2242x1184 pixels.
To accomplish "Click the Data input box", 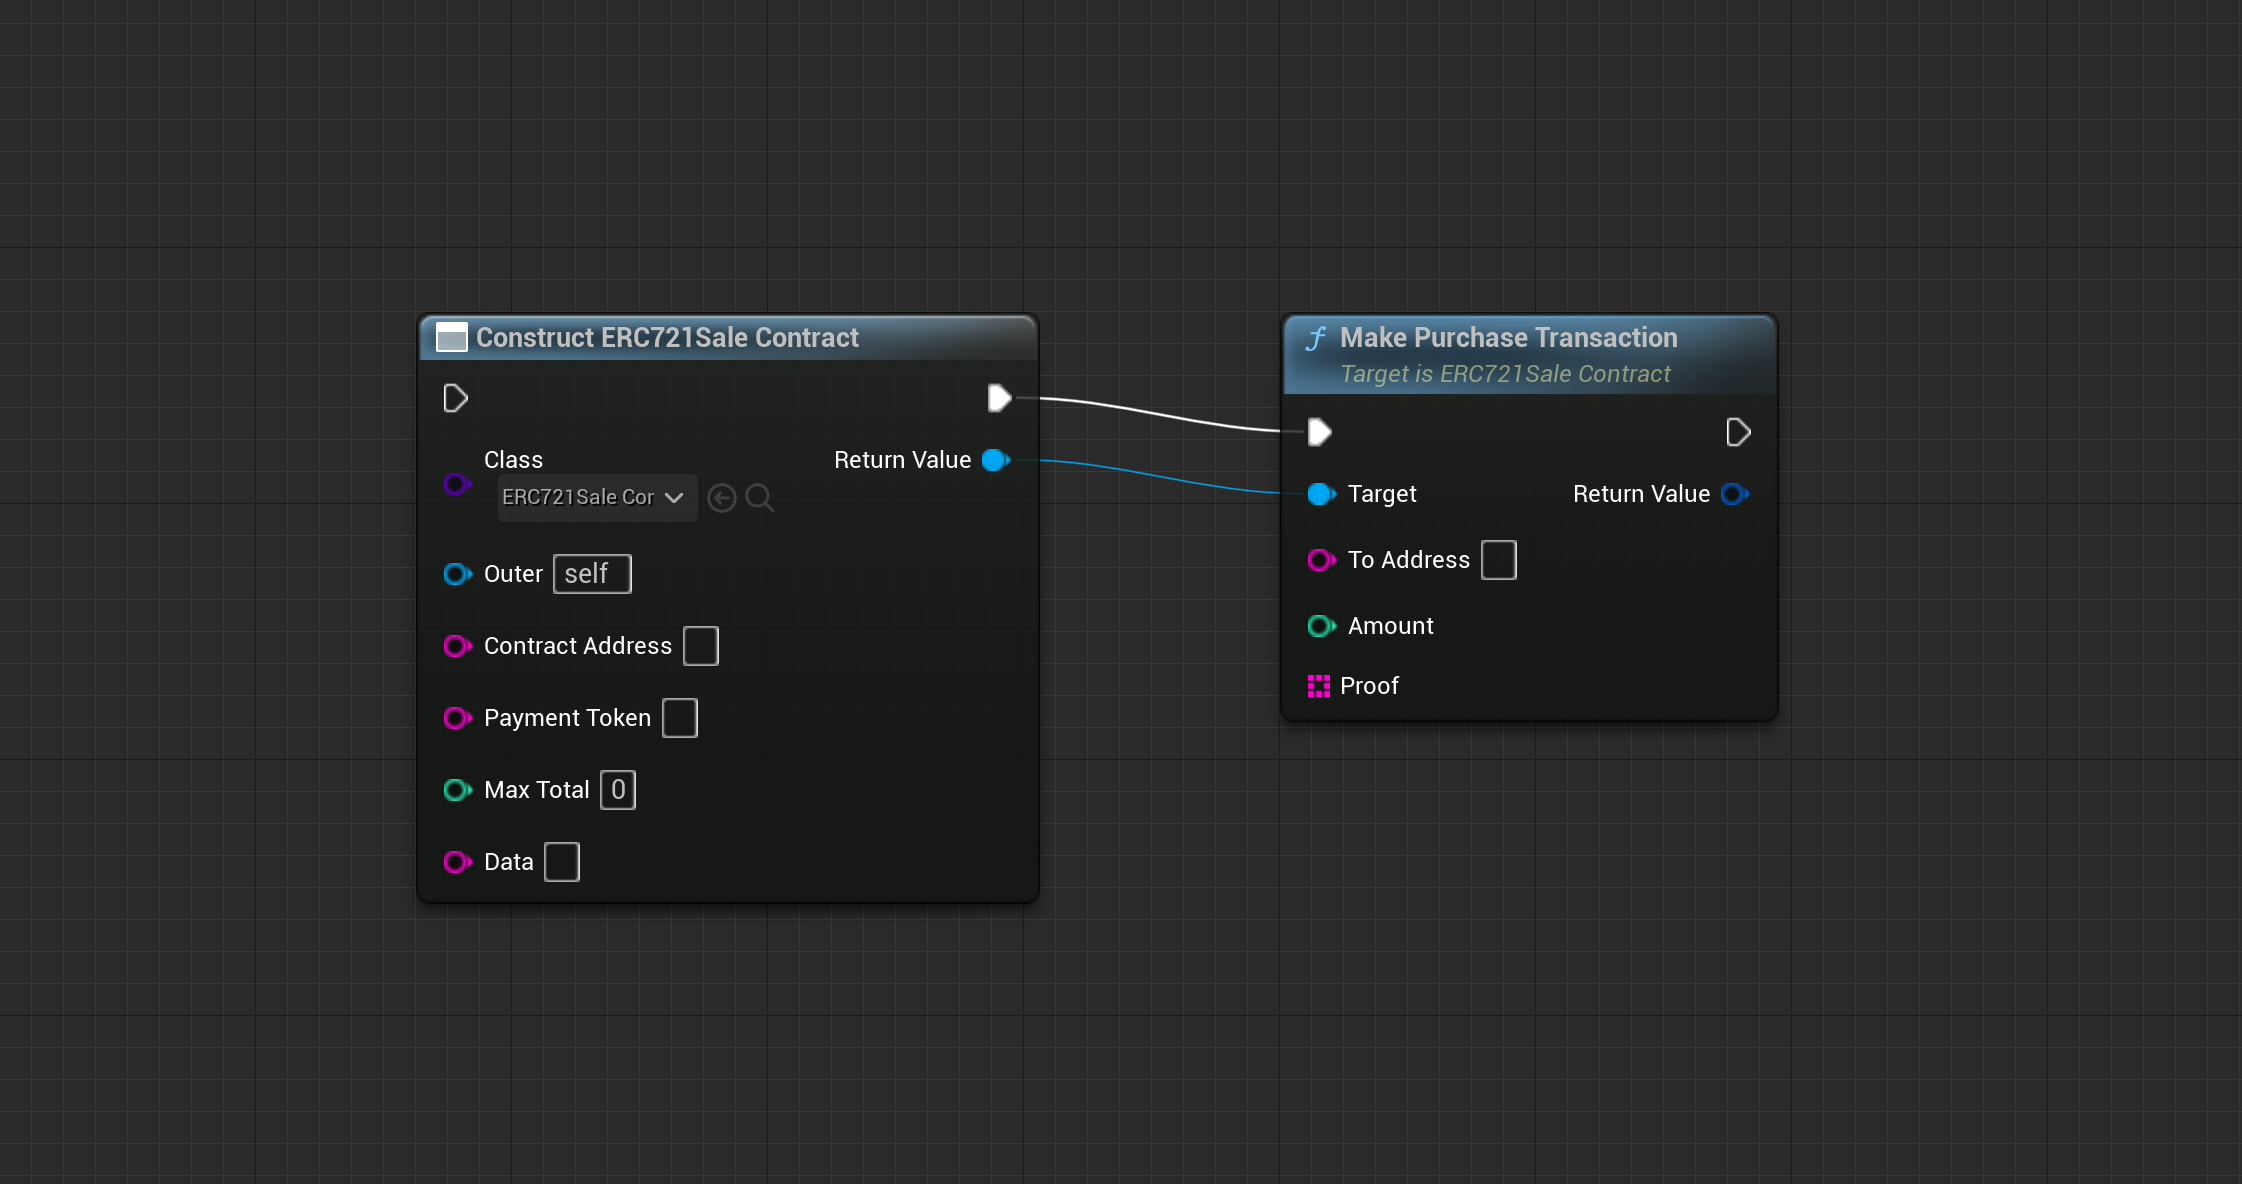I will pyautogui.click(x=561, y=862).
